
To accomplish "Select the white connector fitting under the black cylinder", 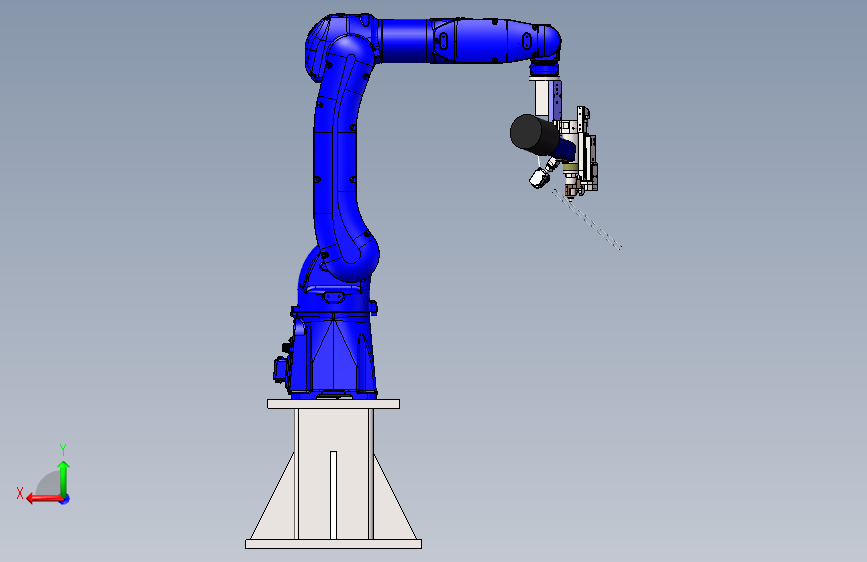I will click(x=539, y=178).
